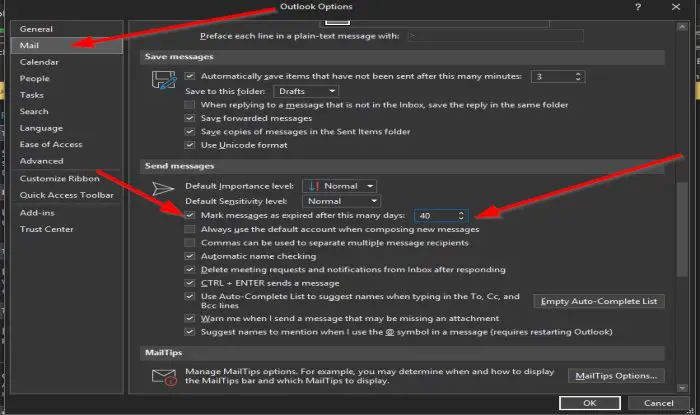
Task: Click Empty Auto-Complete List button
Action: click(x=599, y=301)
